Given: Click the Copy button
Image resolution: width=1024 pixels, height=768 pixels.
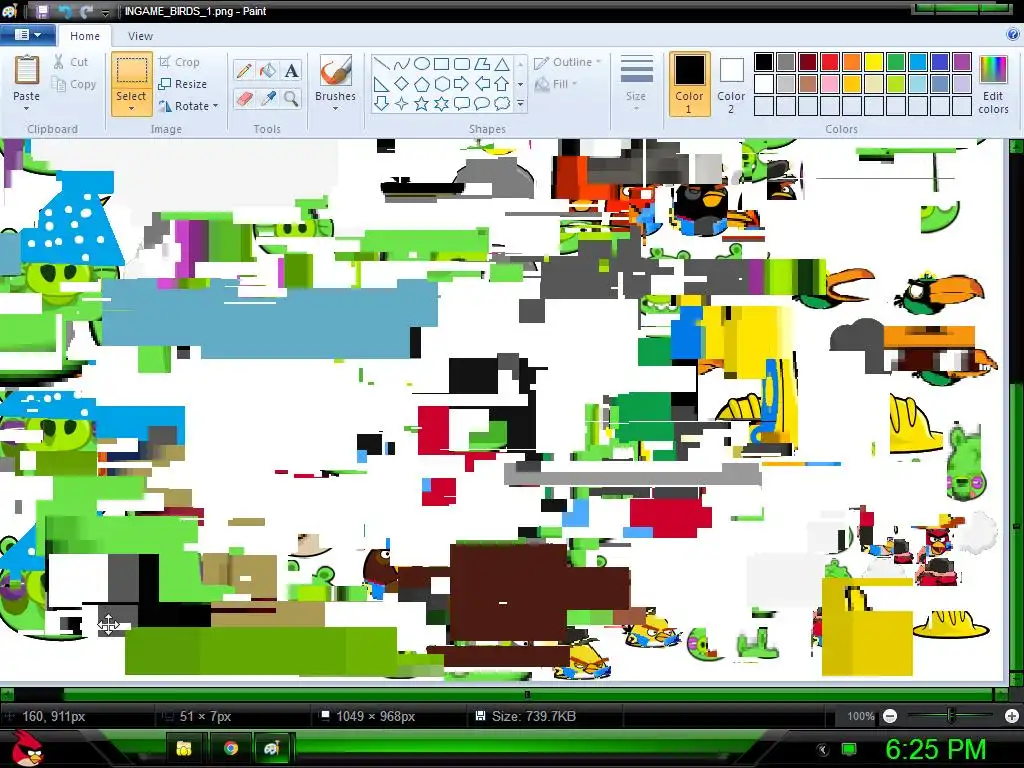Looking at the screenshot, I should tap(74, 84).
